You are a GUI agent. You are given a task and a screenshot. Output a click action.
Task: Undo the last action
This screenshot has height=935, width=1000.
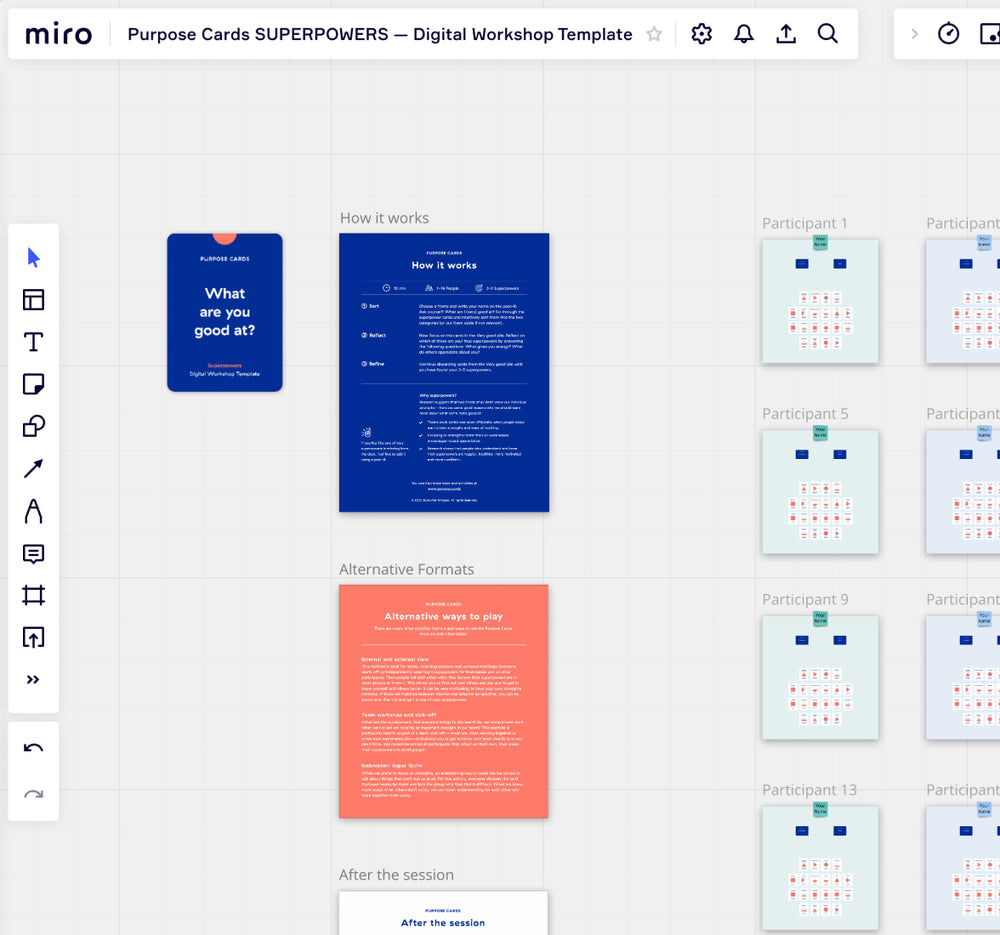pos(33,749)
